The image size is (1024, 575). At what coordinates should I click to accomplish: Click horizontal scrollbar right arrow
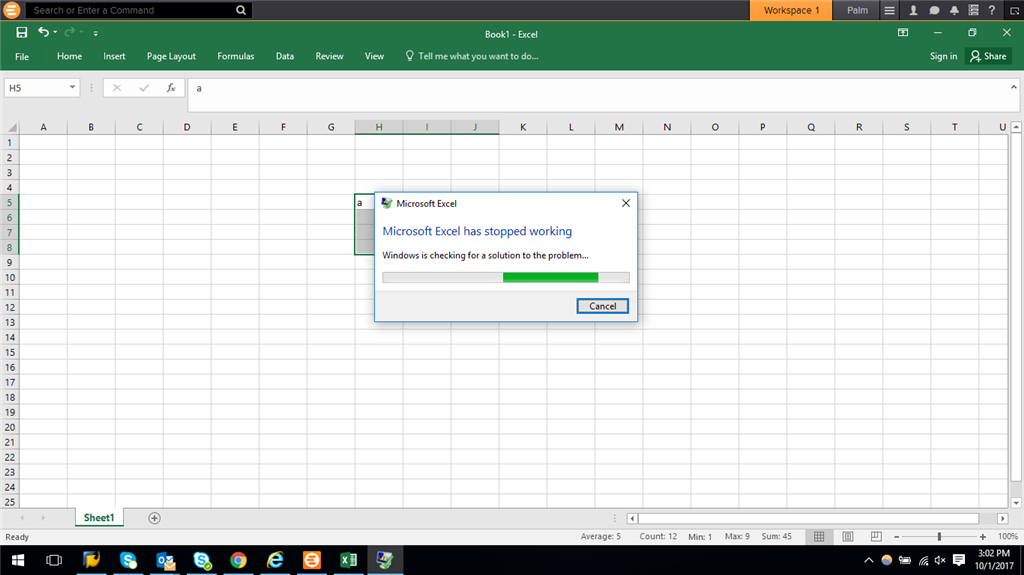[x=1002, y=519]
